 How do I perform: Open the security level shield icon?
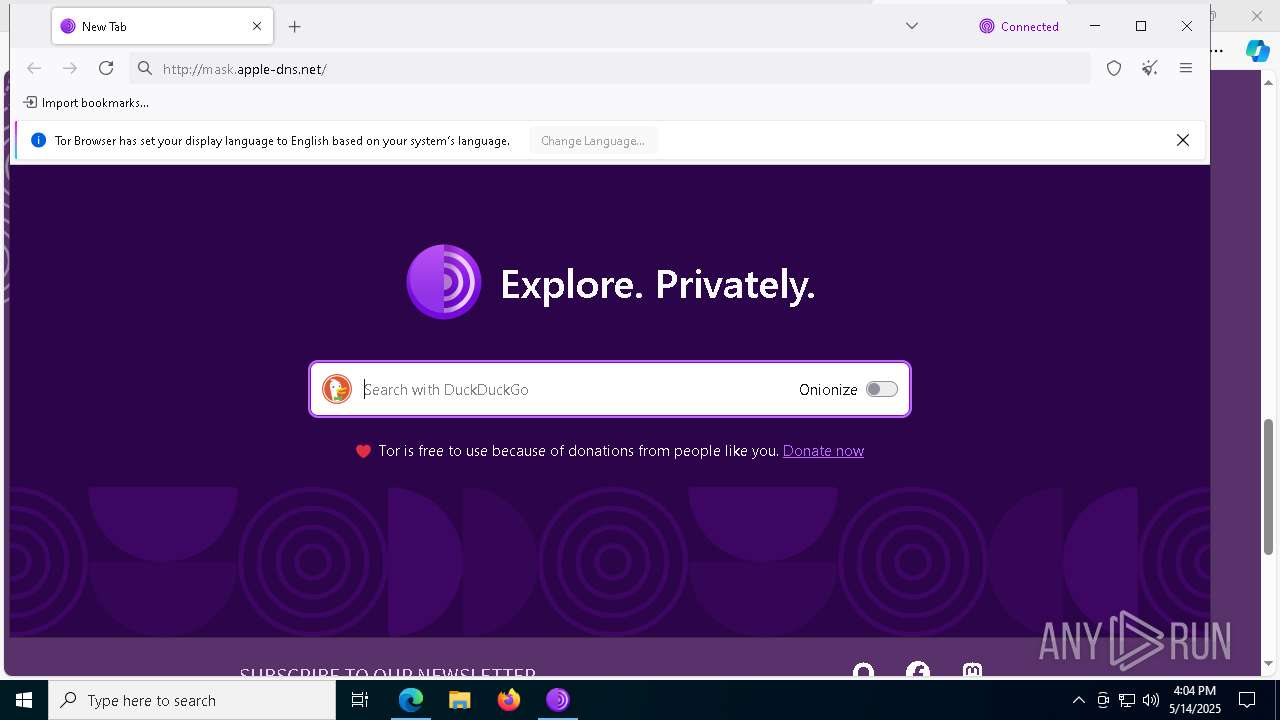pos(1114,68)
